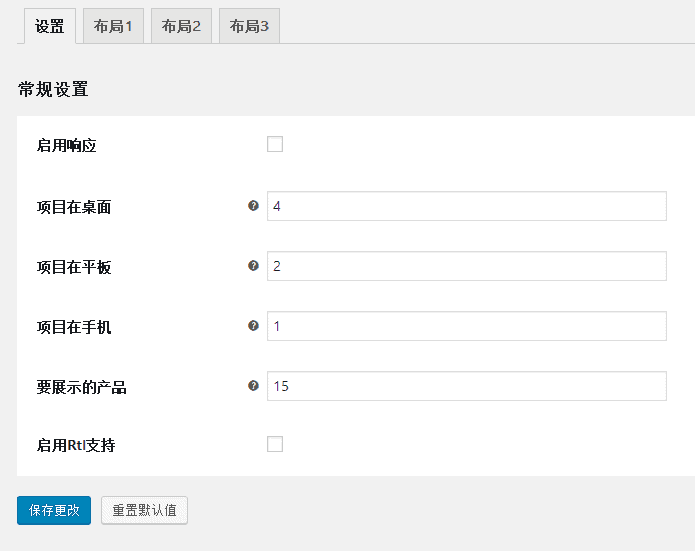Focus the 项目在手机 input field
Screen dimensions: 695x551
click(x=467, y=326)
